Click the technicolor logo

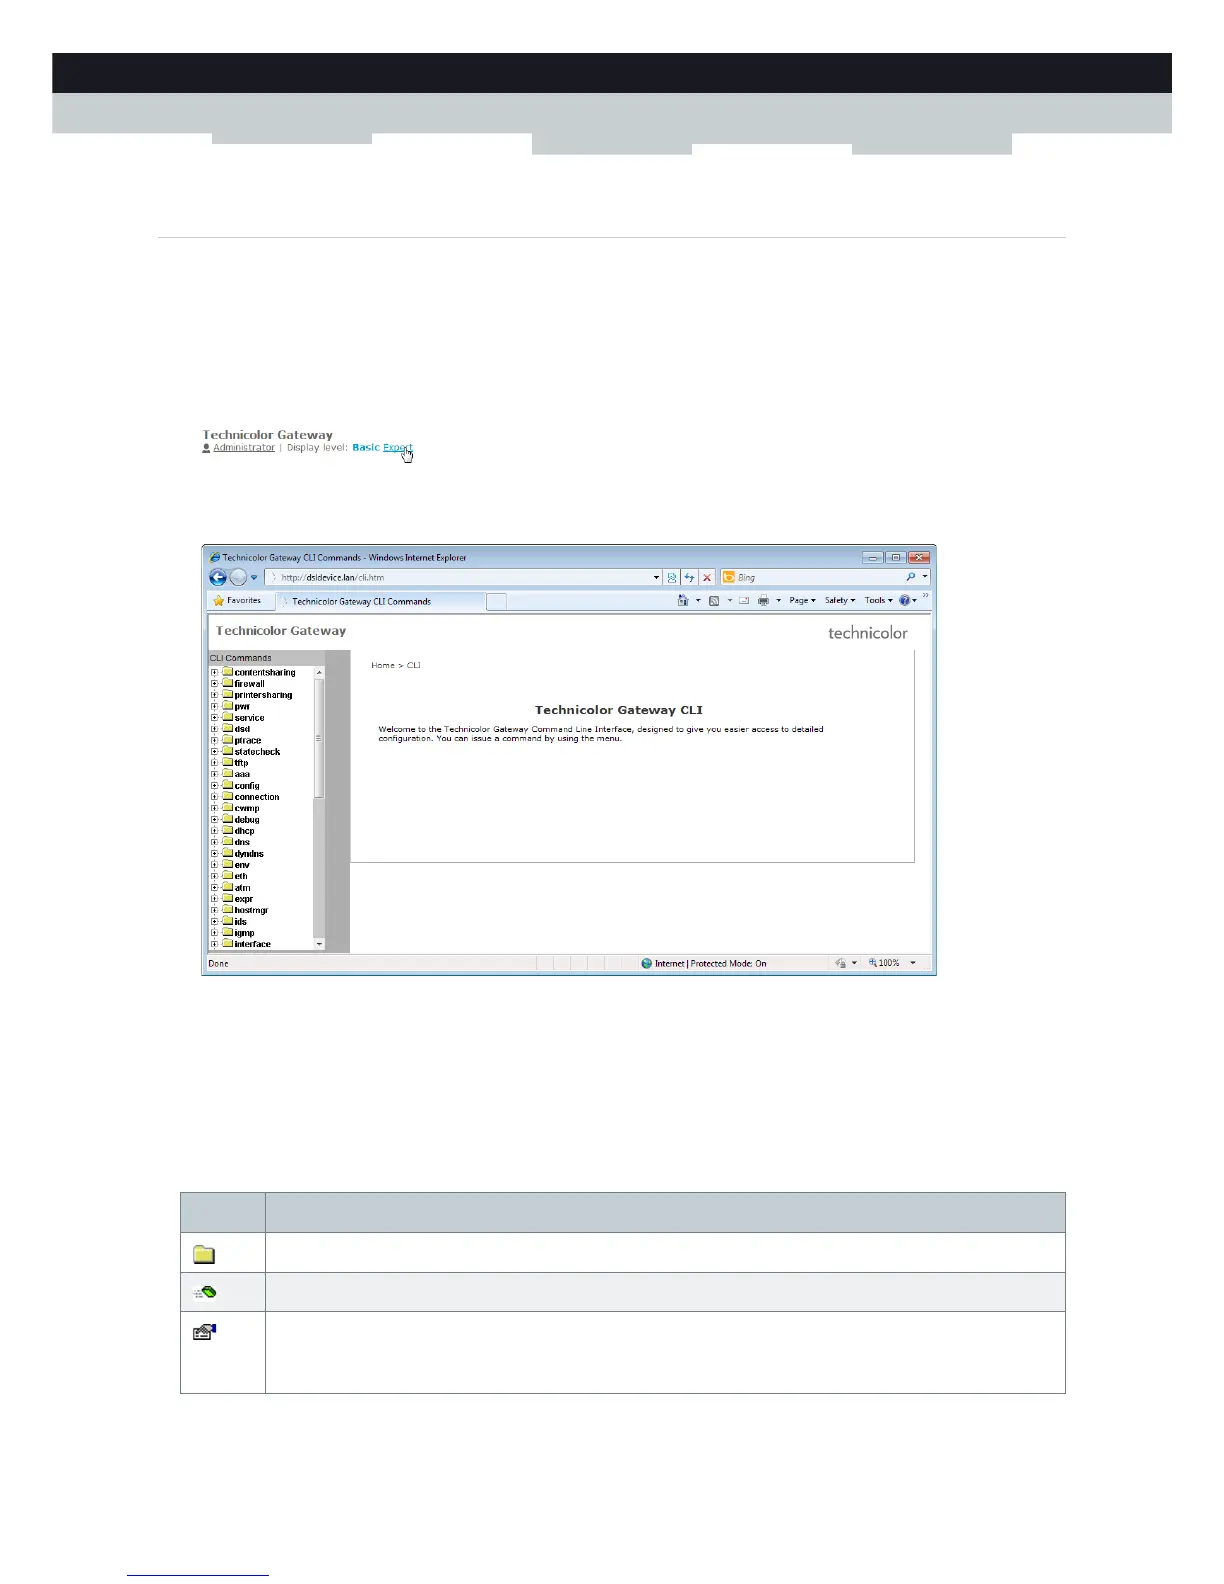click(x=868, y=633)
